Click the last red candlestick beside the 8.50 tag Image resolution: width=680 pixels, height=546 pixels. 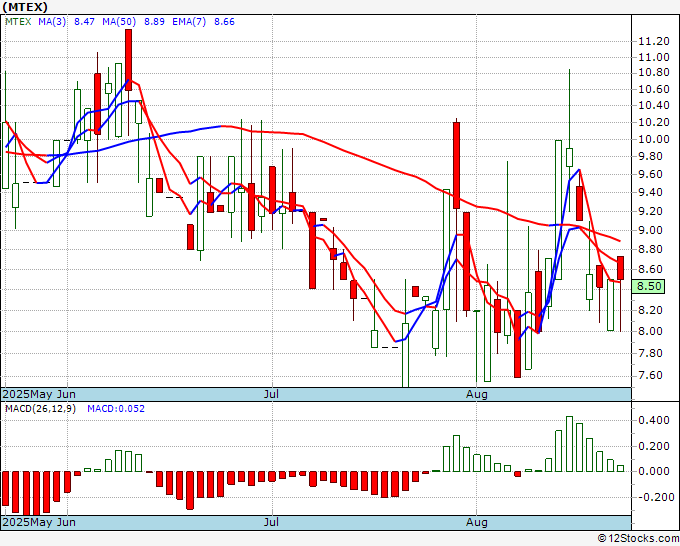[x=621, y=268]
